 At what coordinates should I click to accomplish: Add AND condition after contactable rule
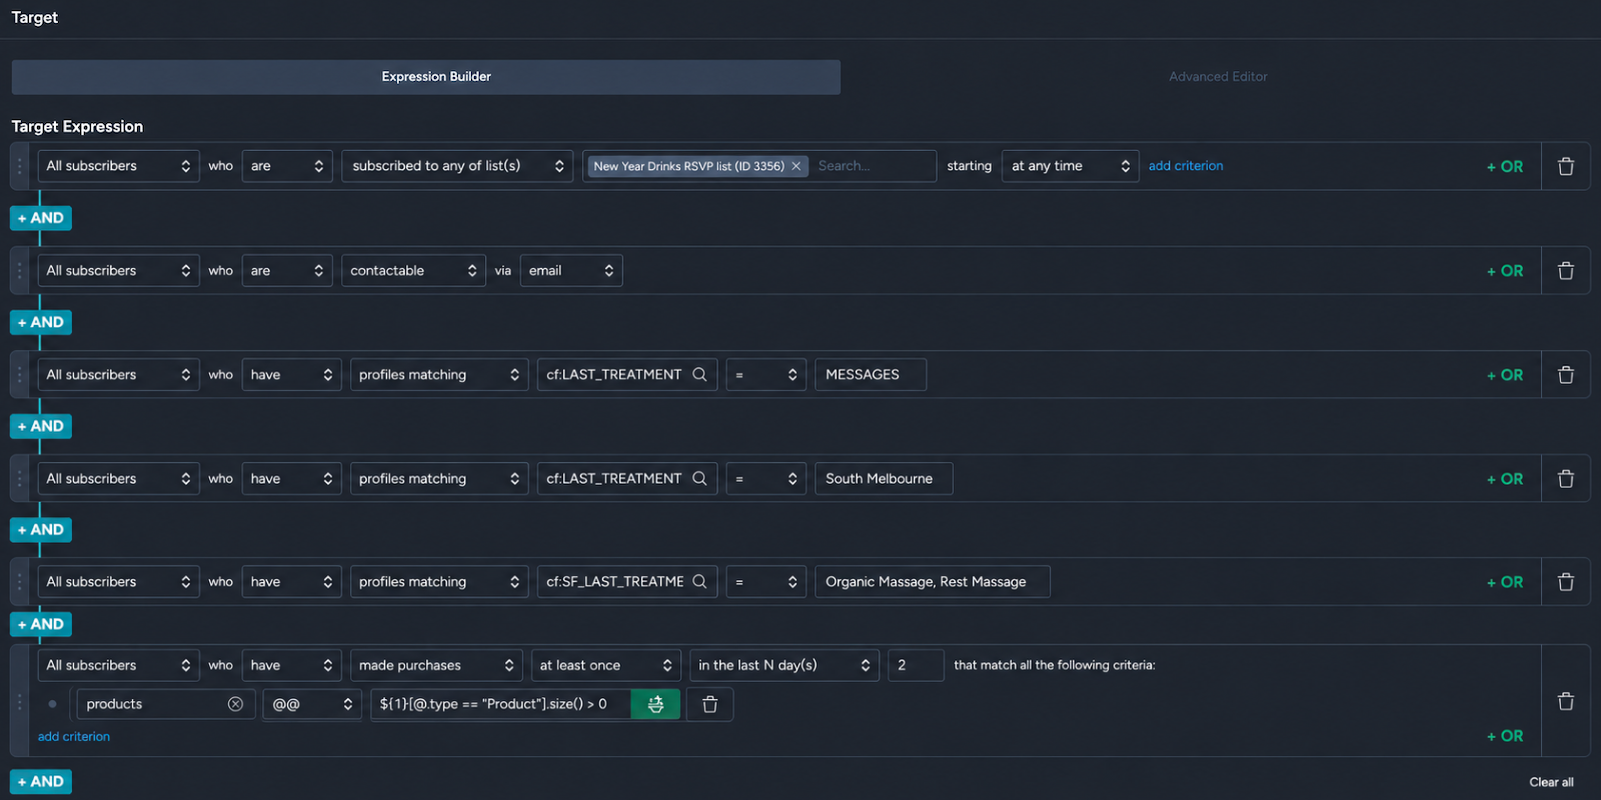(41, 322)
